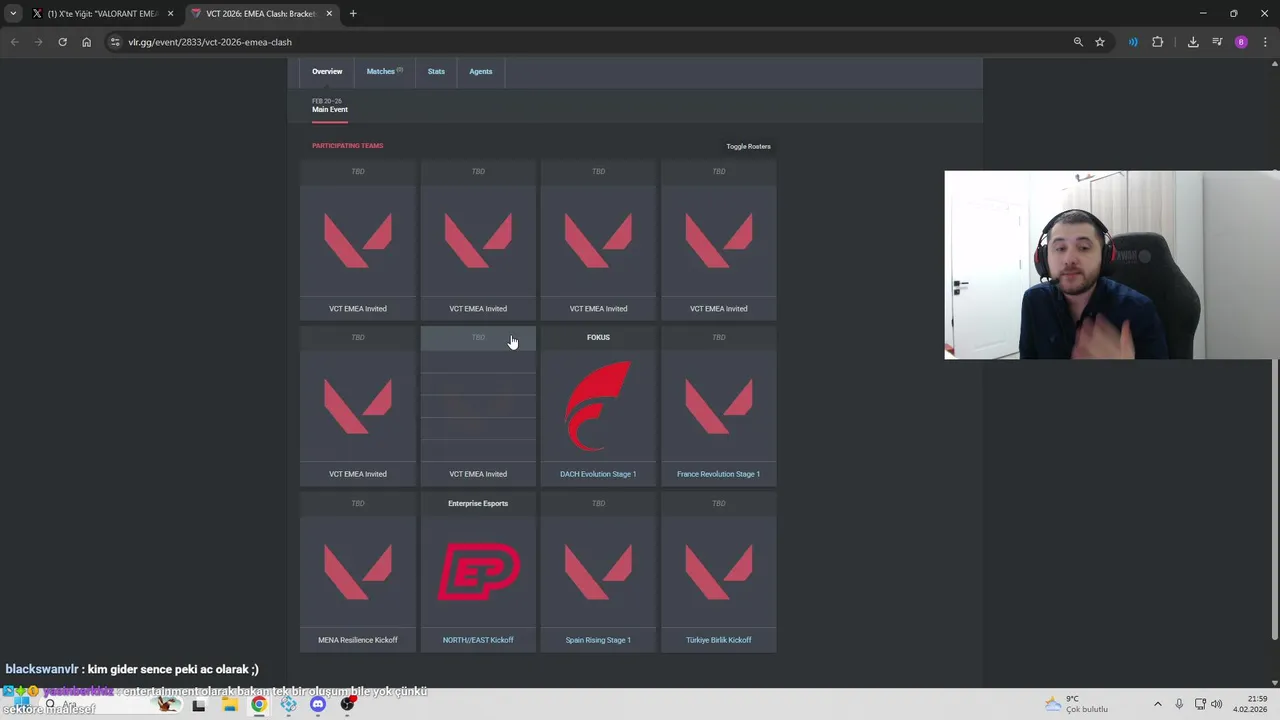Click the Spain Rising Stage 1 link
1280x720 pixels.
click(598, 640)
